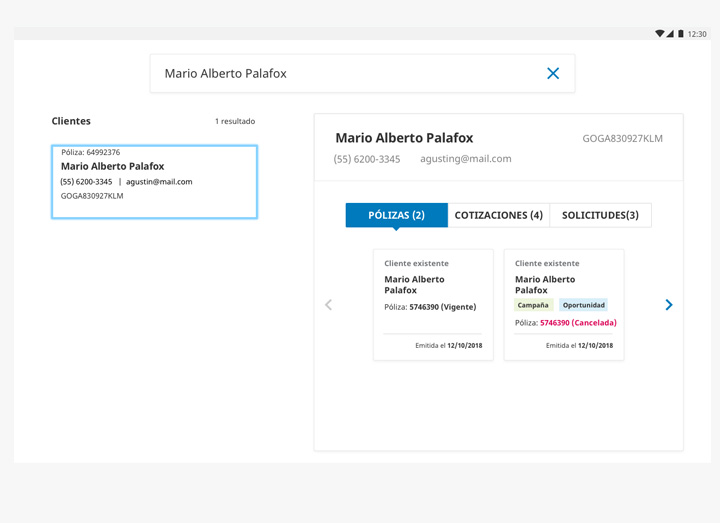Click the Wi-Fi status icon
This screenshot has width=720, height=523.
coord(659,34)
